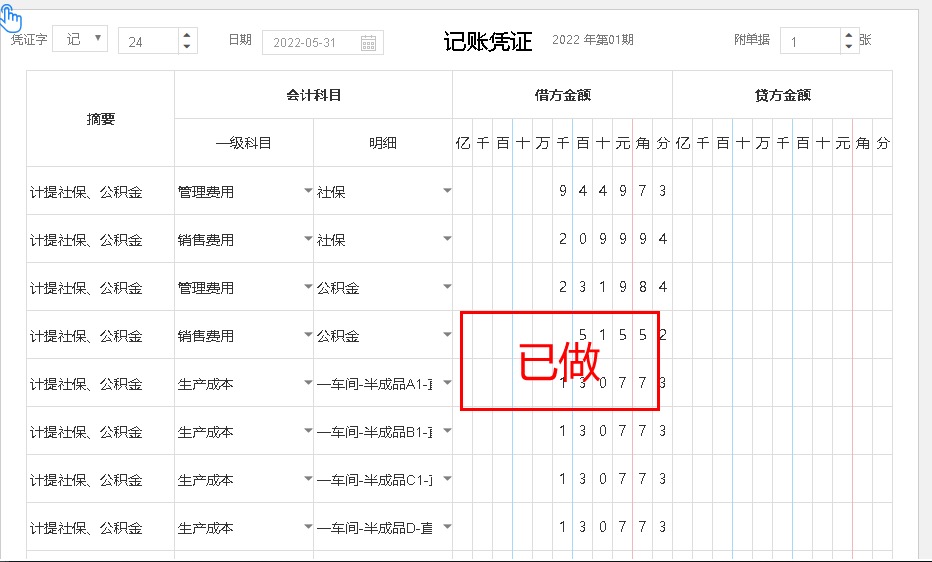Open the calendar icon in date field
The height and width of the screenshot is (562, 932).
368,42
